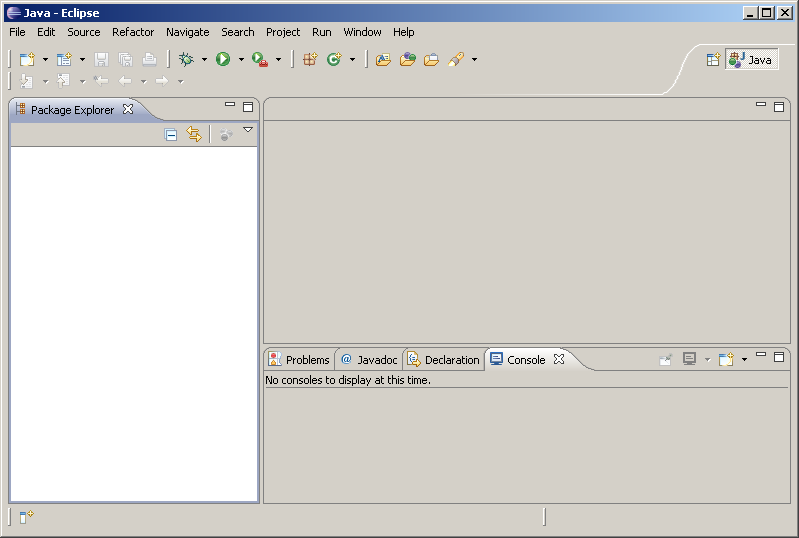Close the Console tab
The image size is (799, 538).
point(559,359)
